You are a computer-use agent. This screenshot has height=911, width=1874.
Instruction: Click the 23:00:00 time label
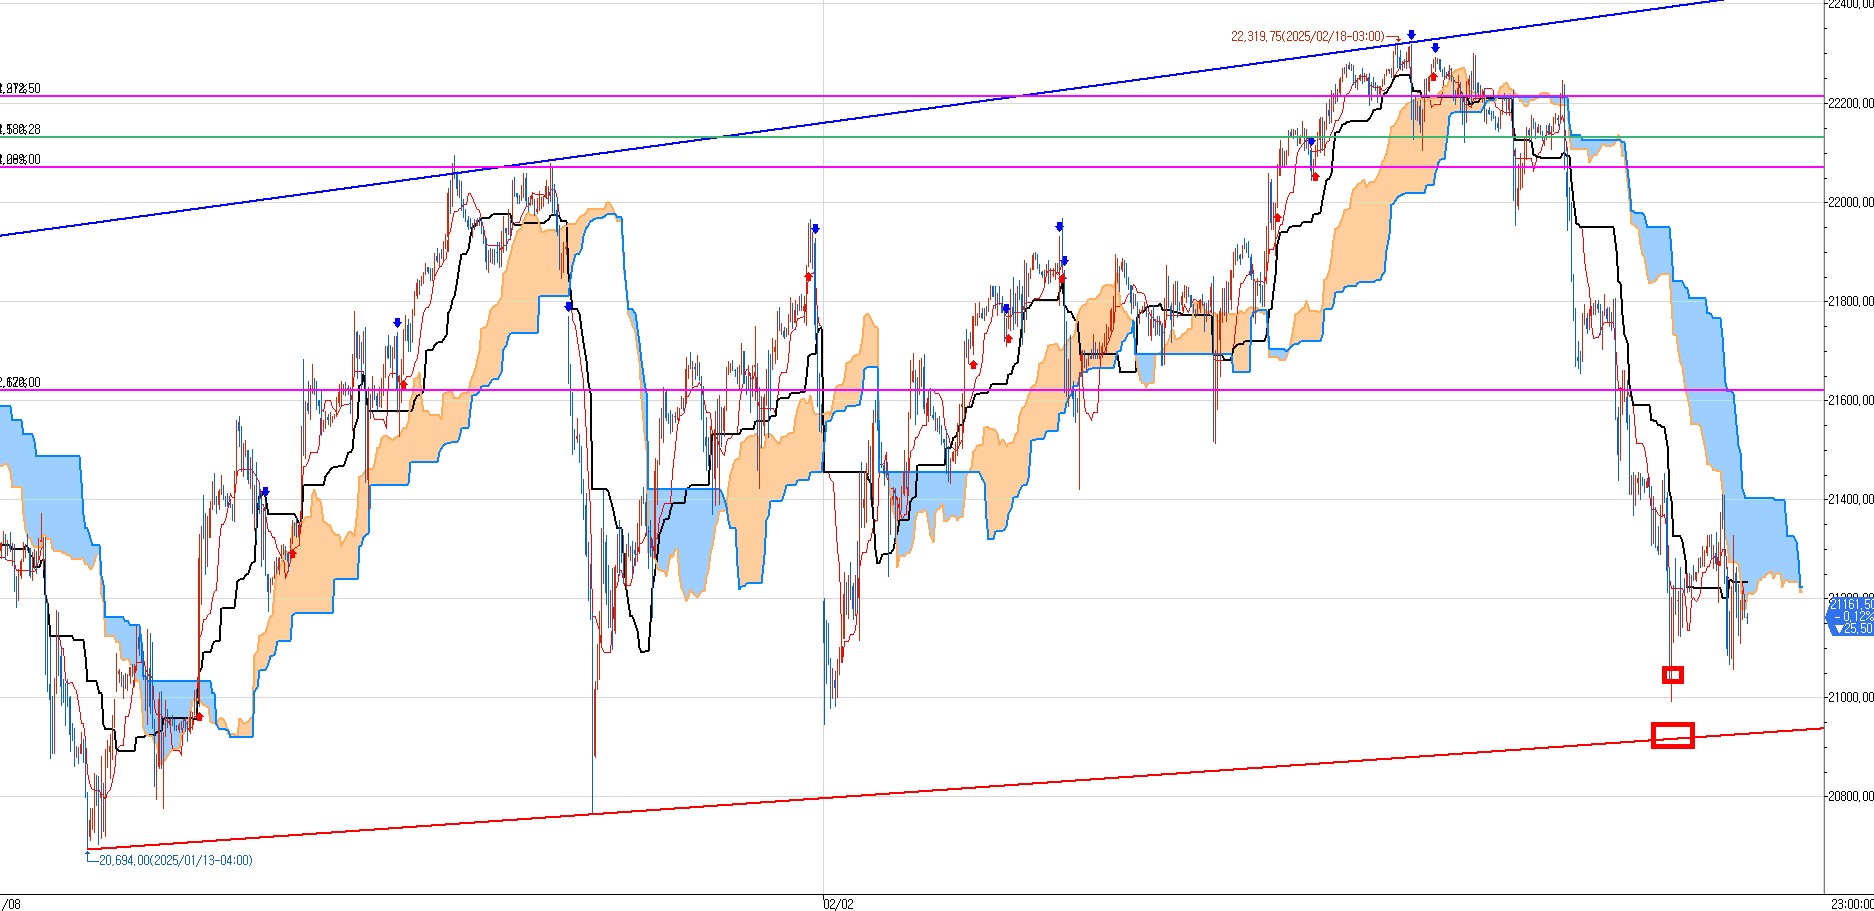[x=1852, y=904]
